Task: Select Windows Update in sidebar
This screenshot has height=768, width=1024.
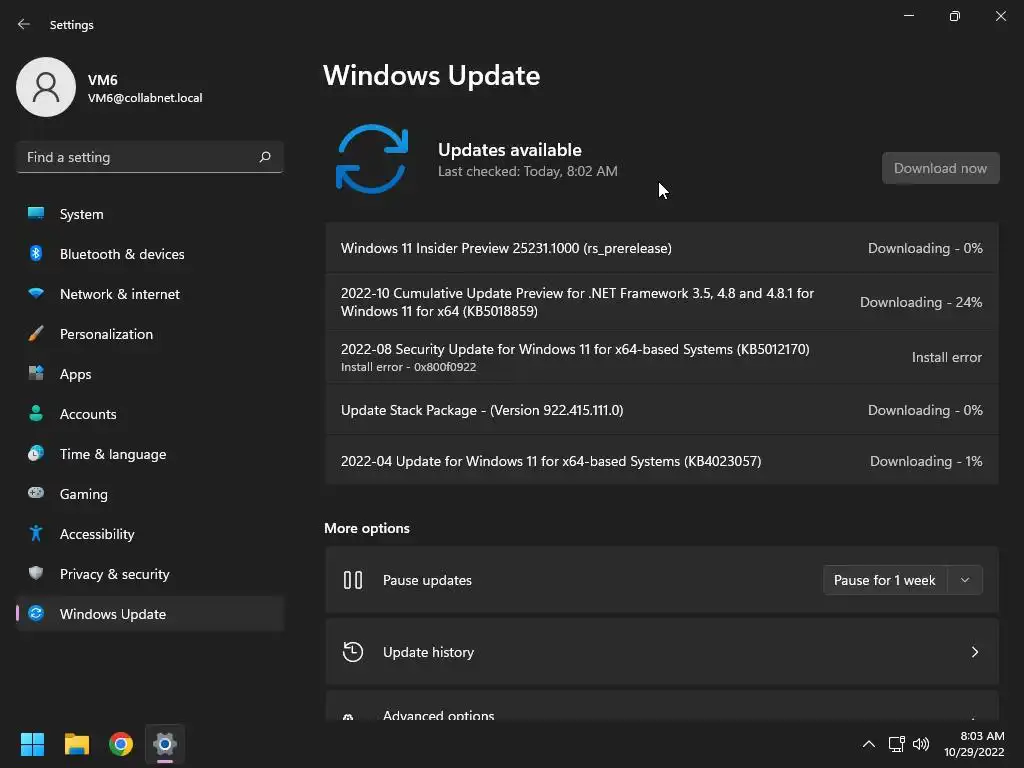Action: click(x=150, y=614)
